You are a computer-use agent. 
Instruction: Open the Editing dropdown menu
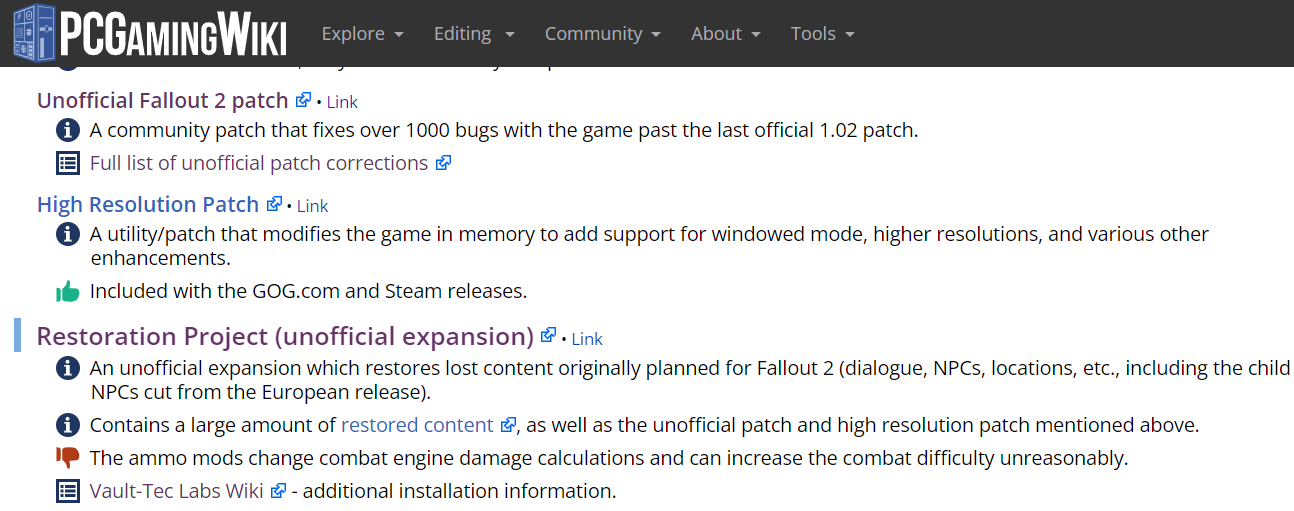coord(474,33)
